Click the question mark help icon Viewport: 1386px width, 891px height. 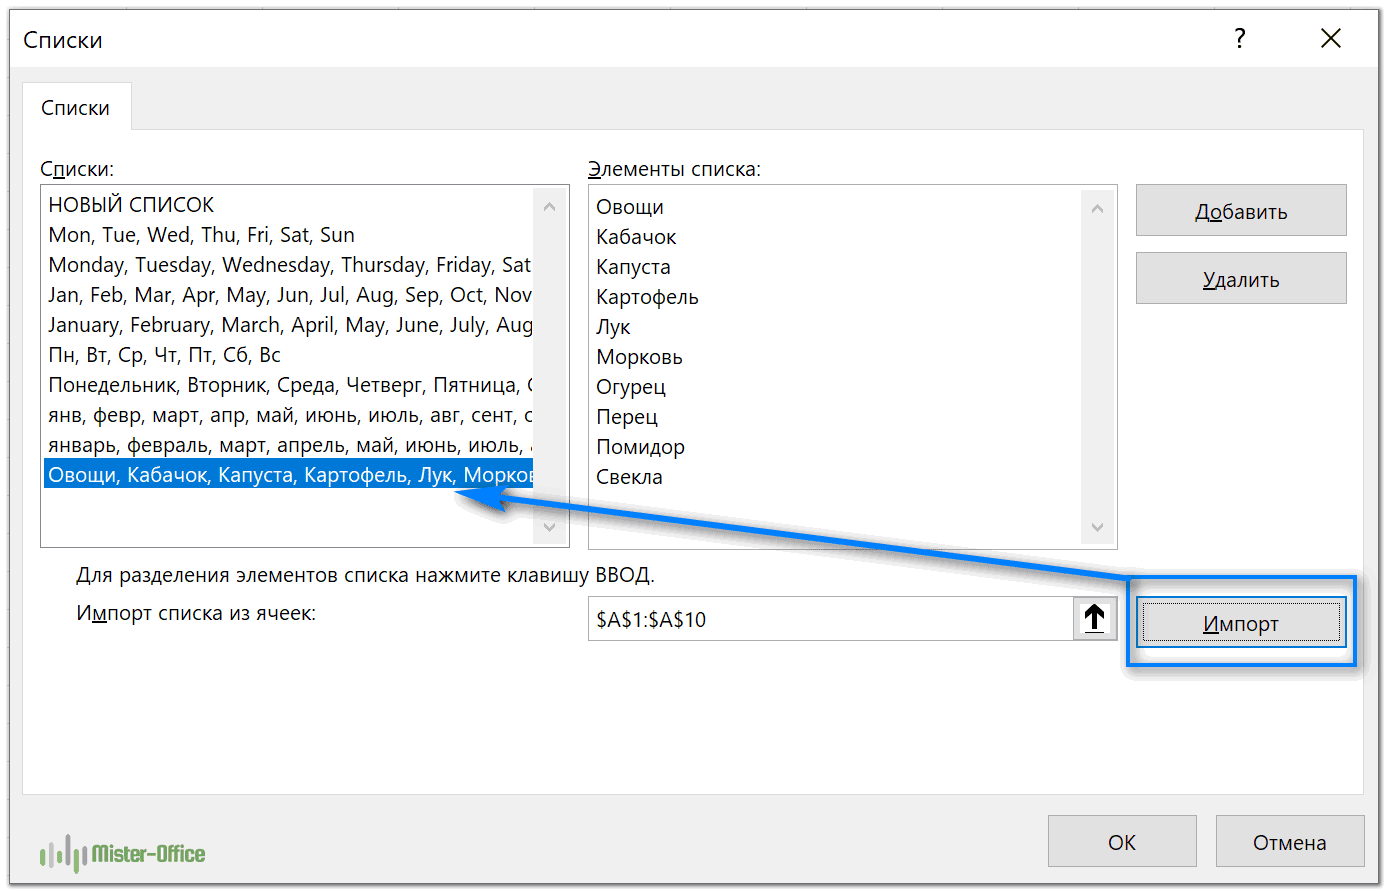1240,39
